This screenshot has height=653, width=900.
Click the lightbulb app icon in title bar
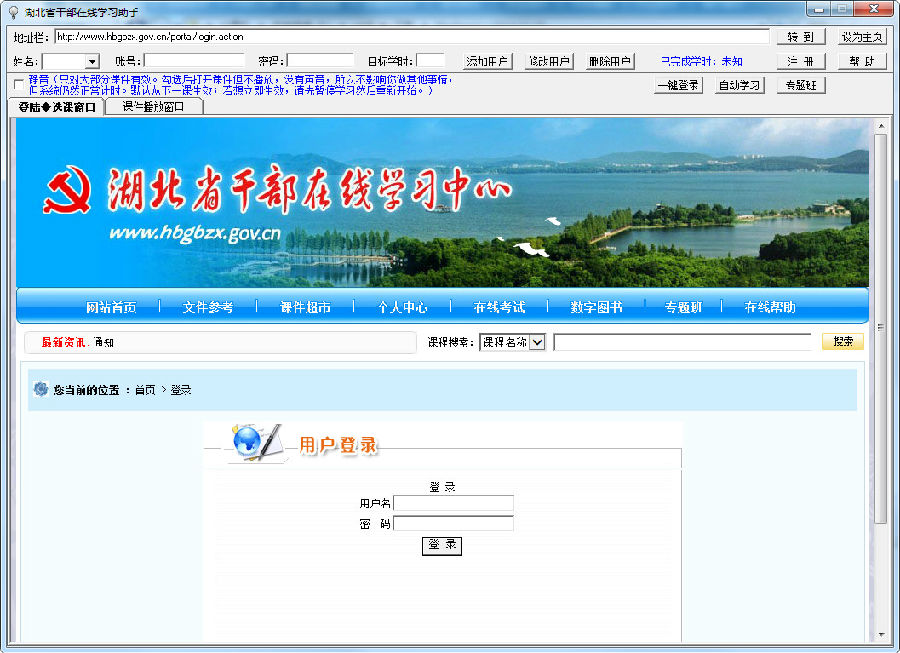pos(13,12)
